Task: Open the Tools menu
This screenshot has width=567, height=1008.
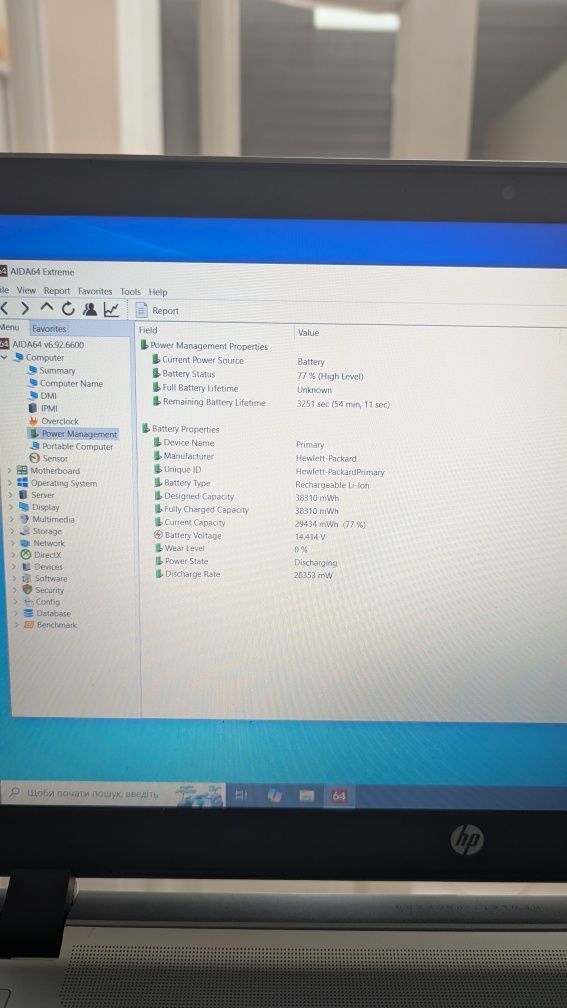Action: click(130, 291)
